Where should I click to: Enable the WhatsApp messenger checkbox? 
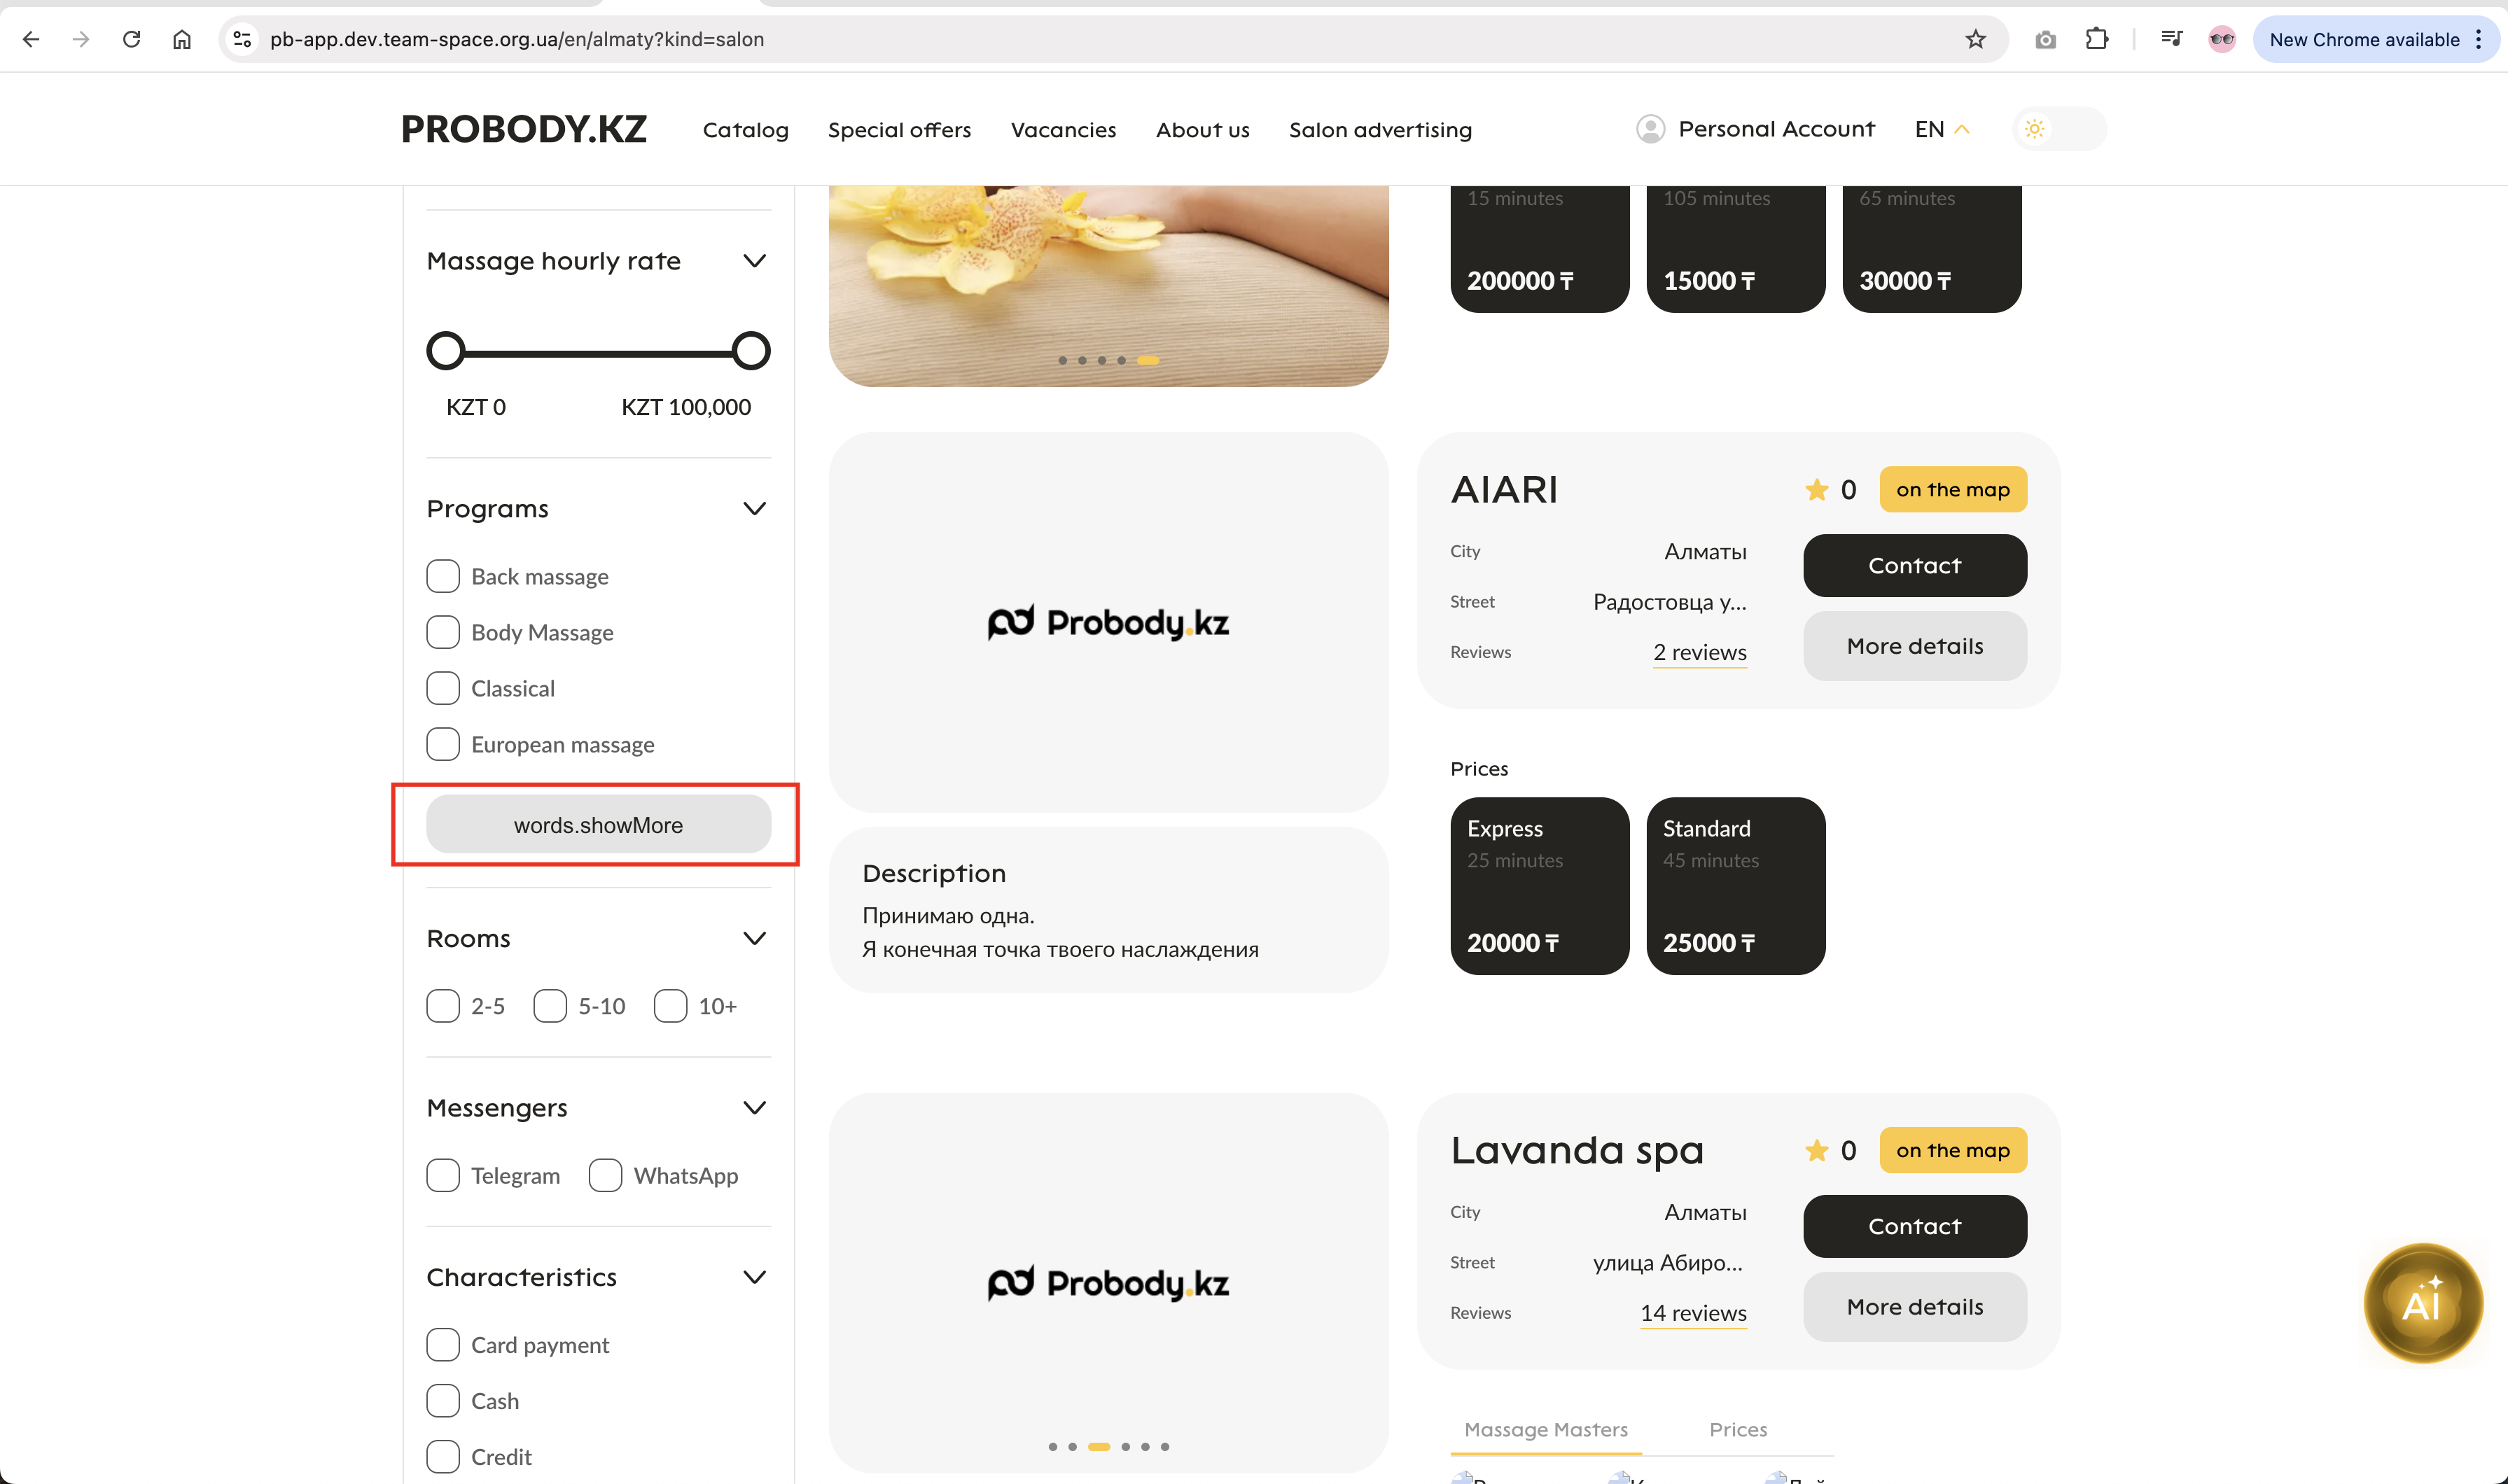click(605, 1175)
